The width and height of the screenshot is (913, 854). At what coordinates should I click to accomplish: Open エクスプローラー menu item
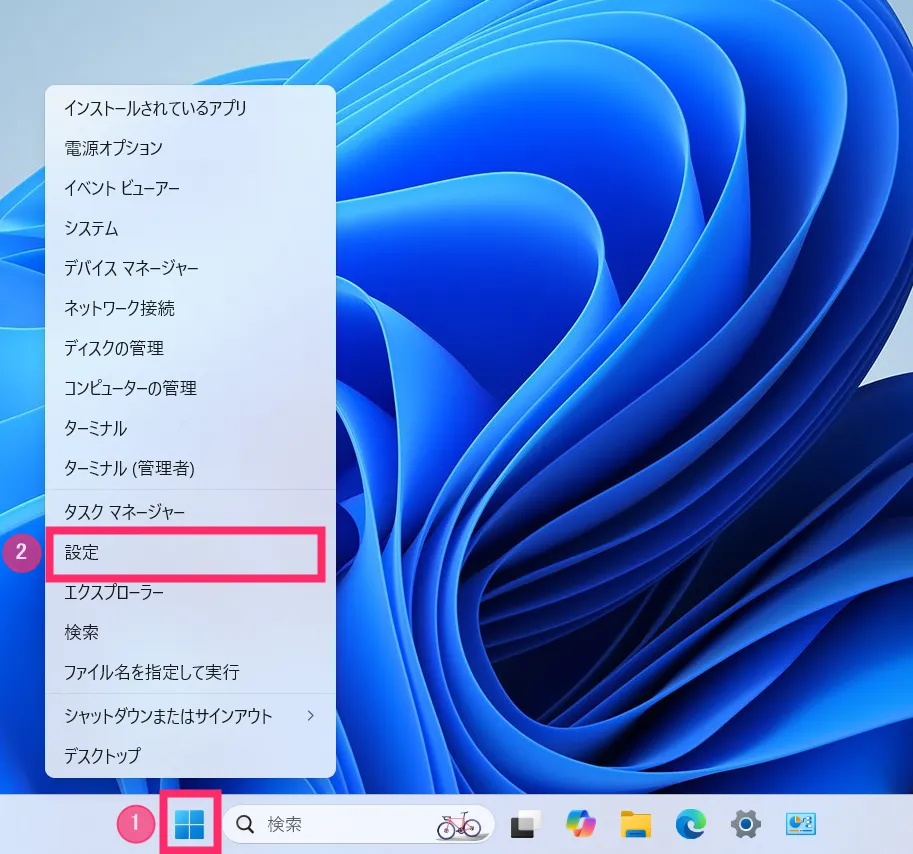tap(190, 592)
